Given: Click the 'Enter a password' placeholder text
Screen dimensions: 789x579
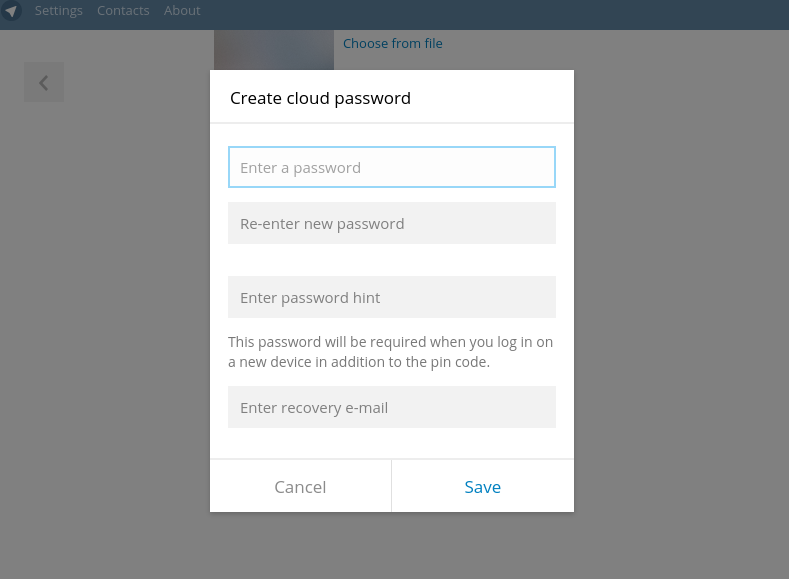Looking at the screenshot, I should tap(300, 168).
